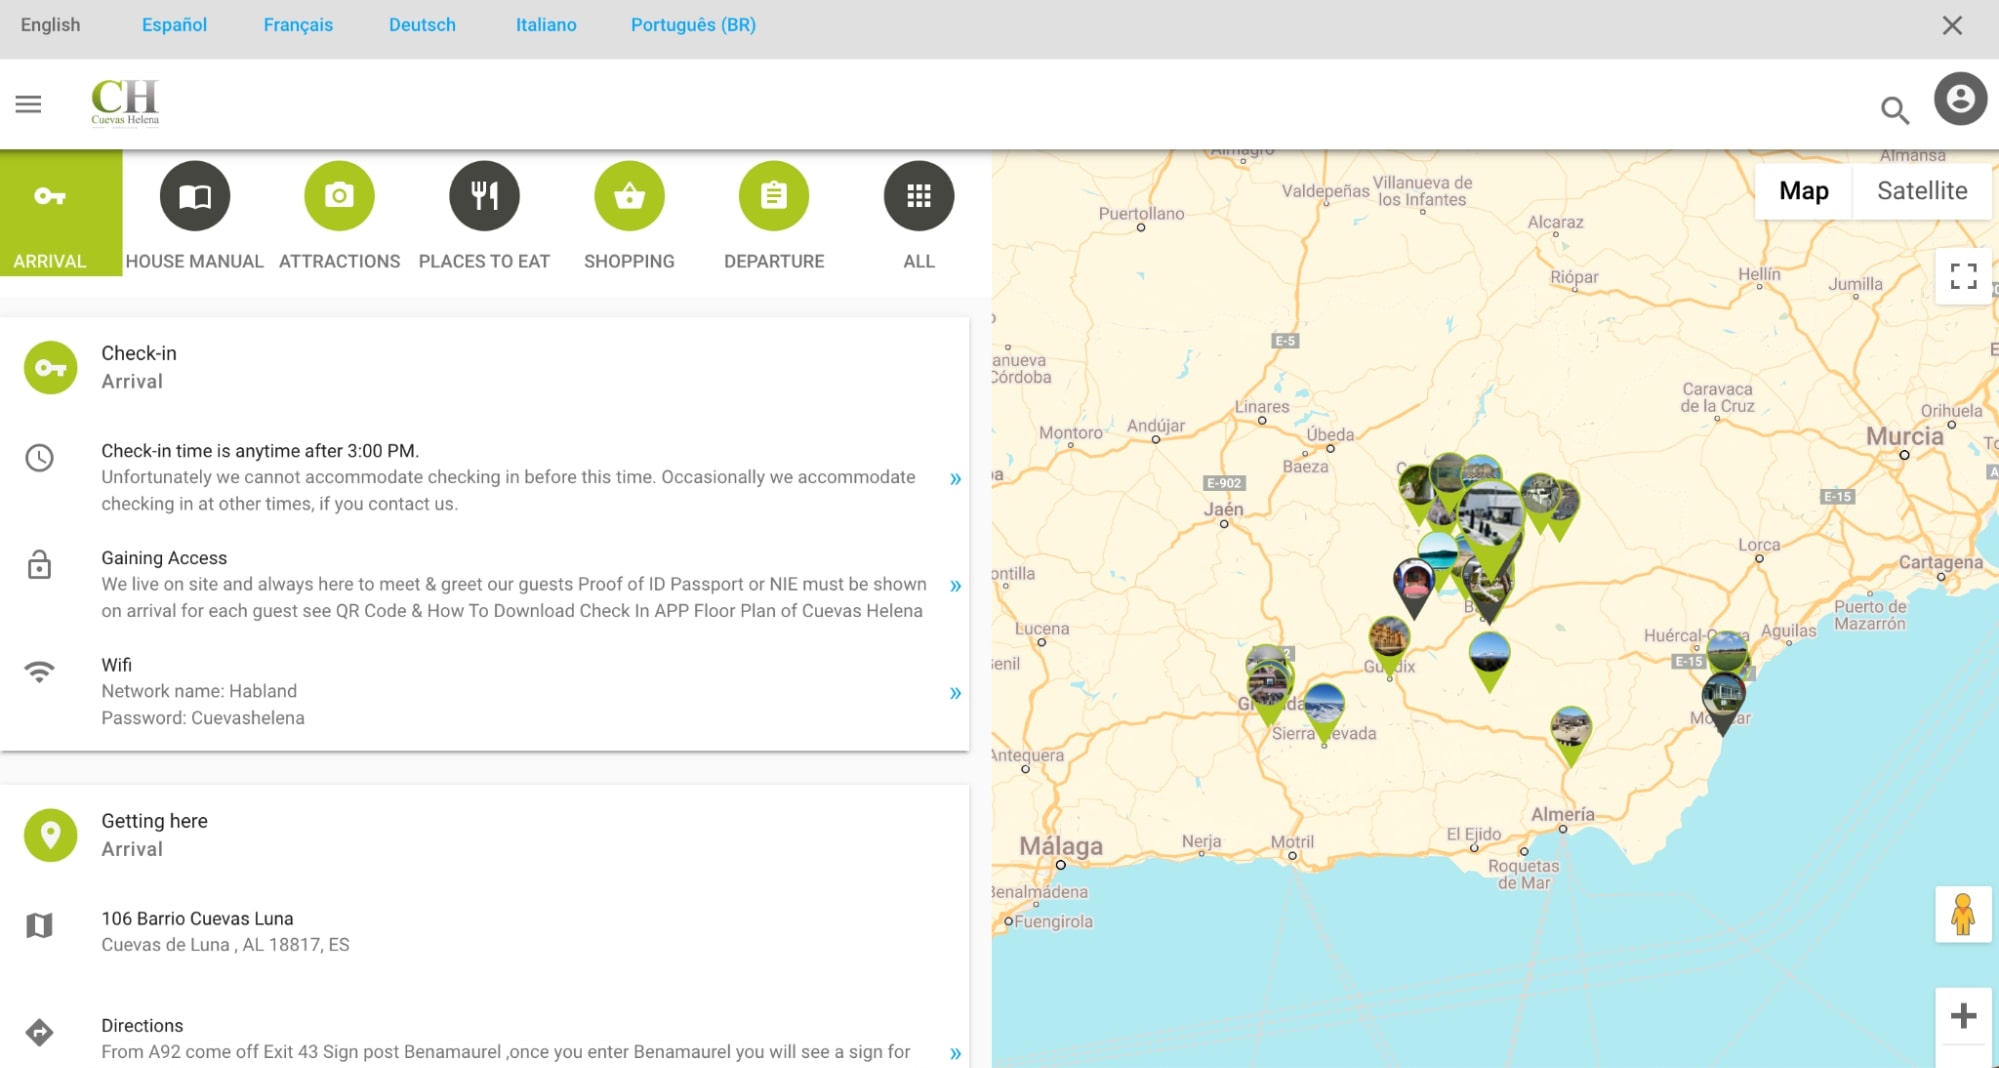Click the Street View pegman
The image size is (1999, 1068).
(1963, 914)
